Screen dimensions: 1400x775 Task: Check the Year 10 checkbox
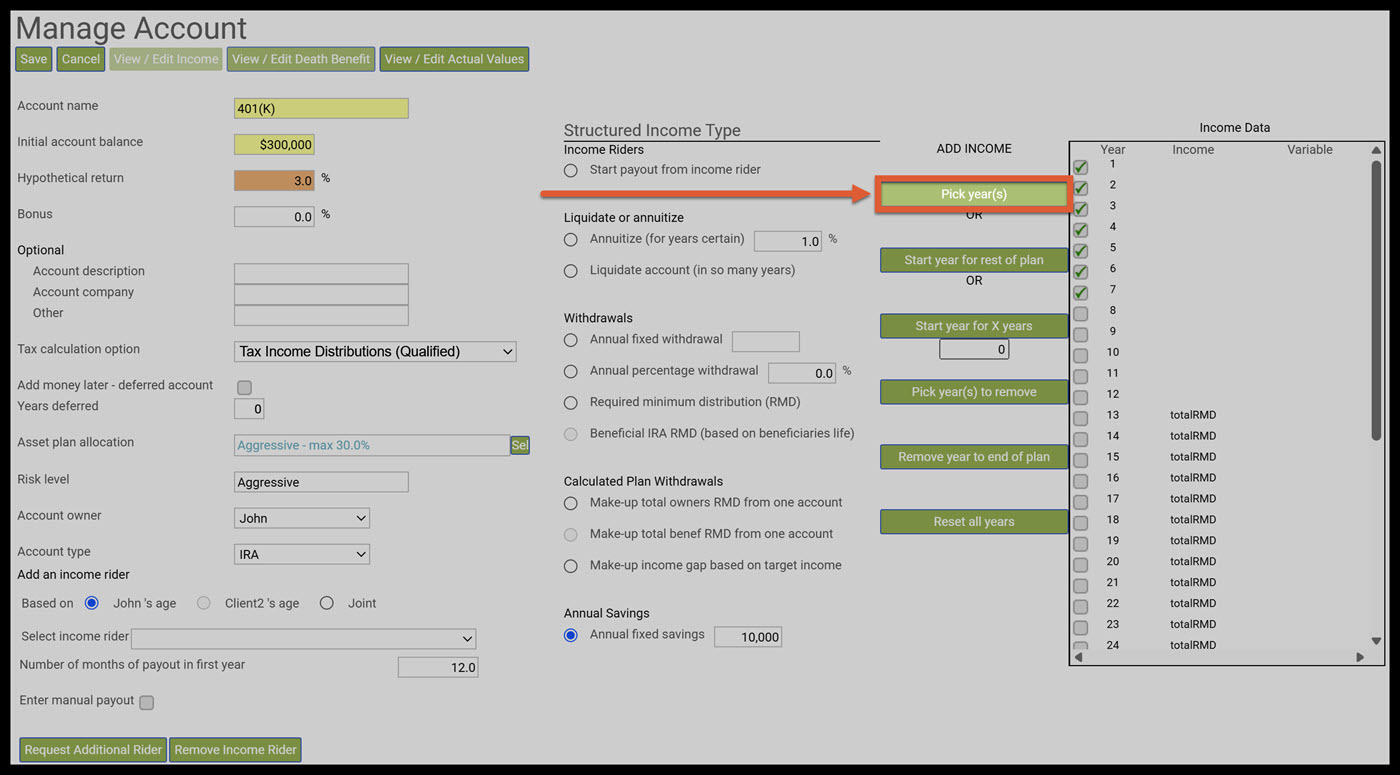tap(1080, 356)
